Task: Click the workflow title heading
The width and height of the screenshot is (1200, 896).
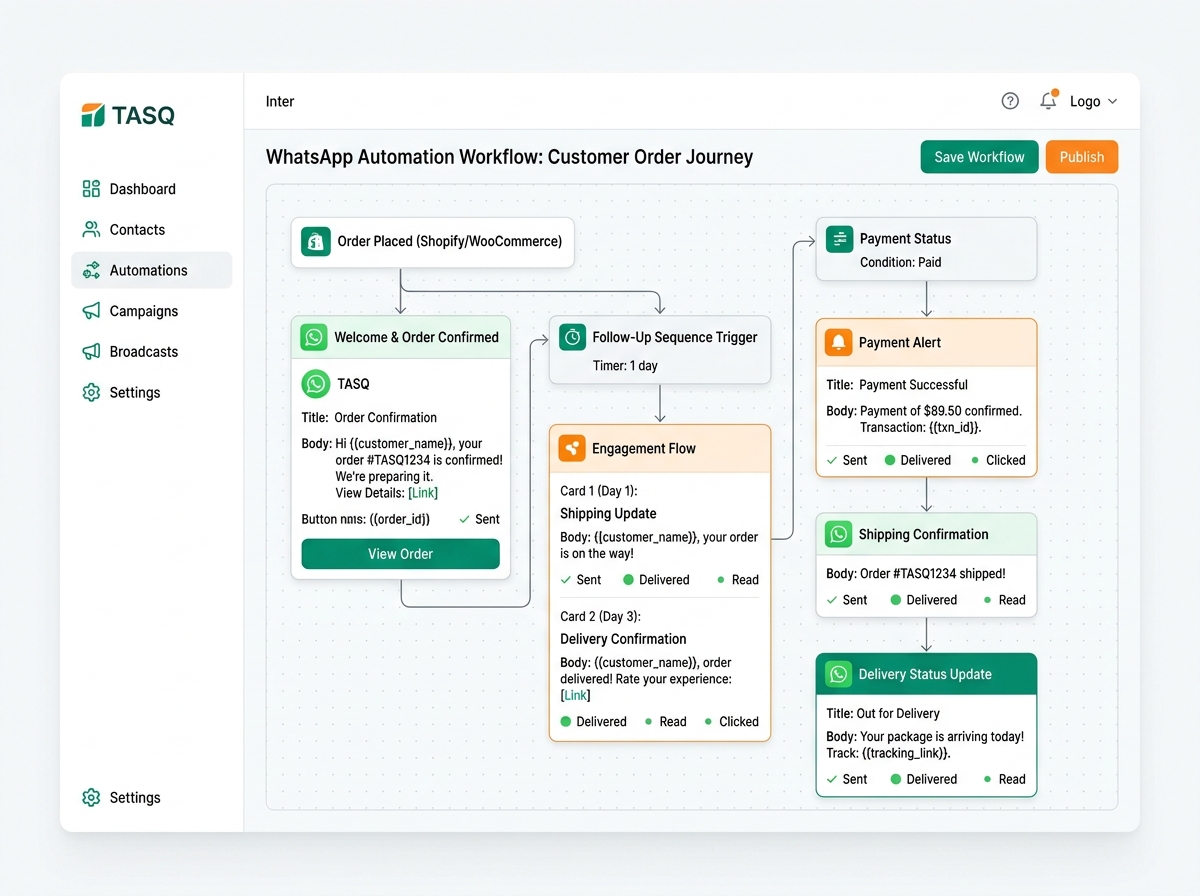Action: point(509,157)
